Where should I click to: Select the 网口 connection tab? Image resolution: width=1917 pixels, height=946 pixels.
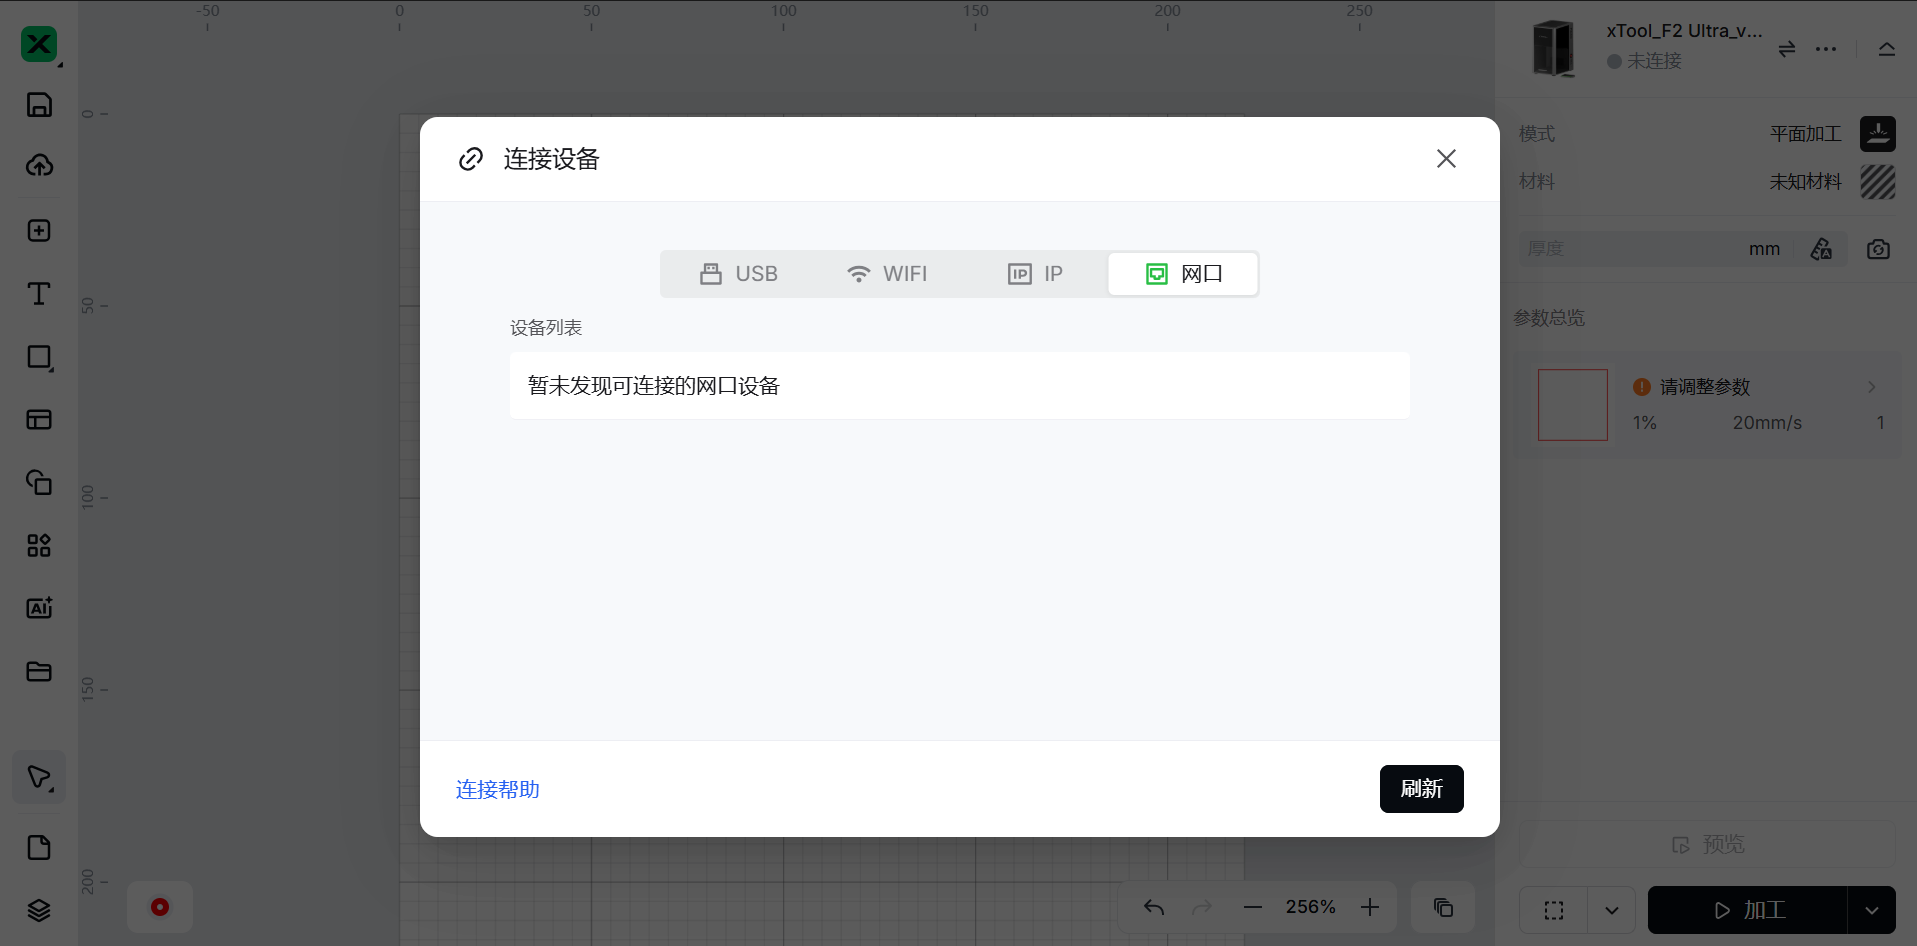click(1183, 274)
